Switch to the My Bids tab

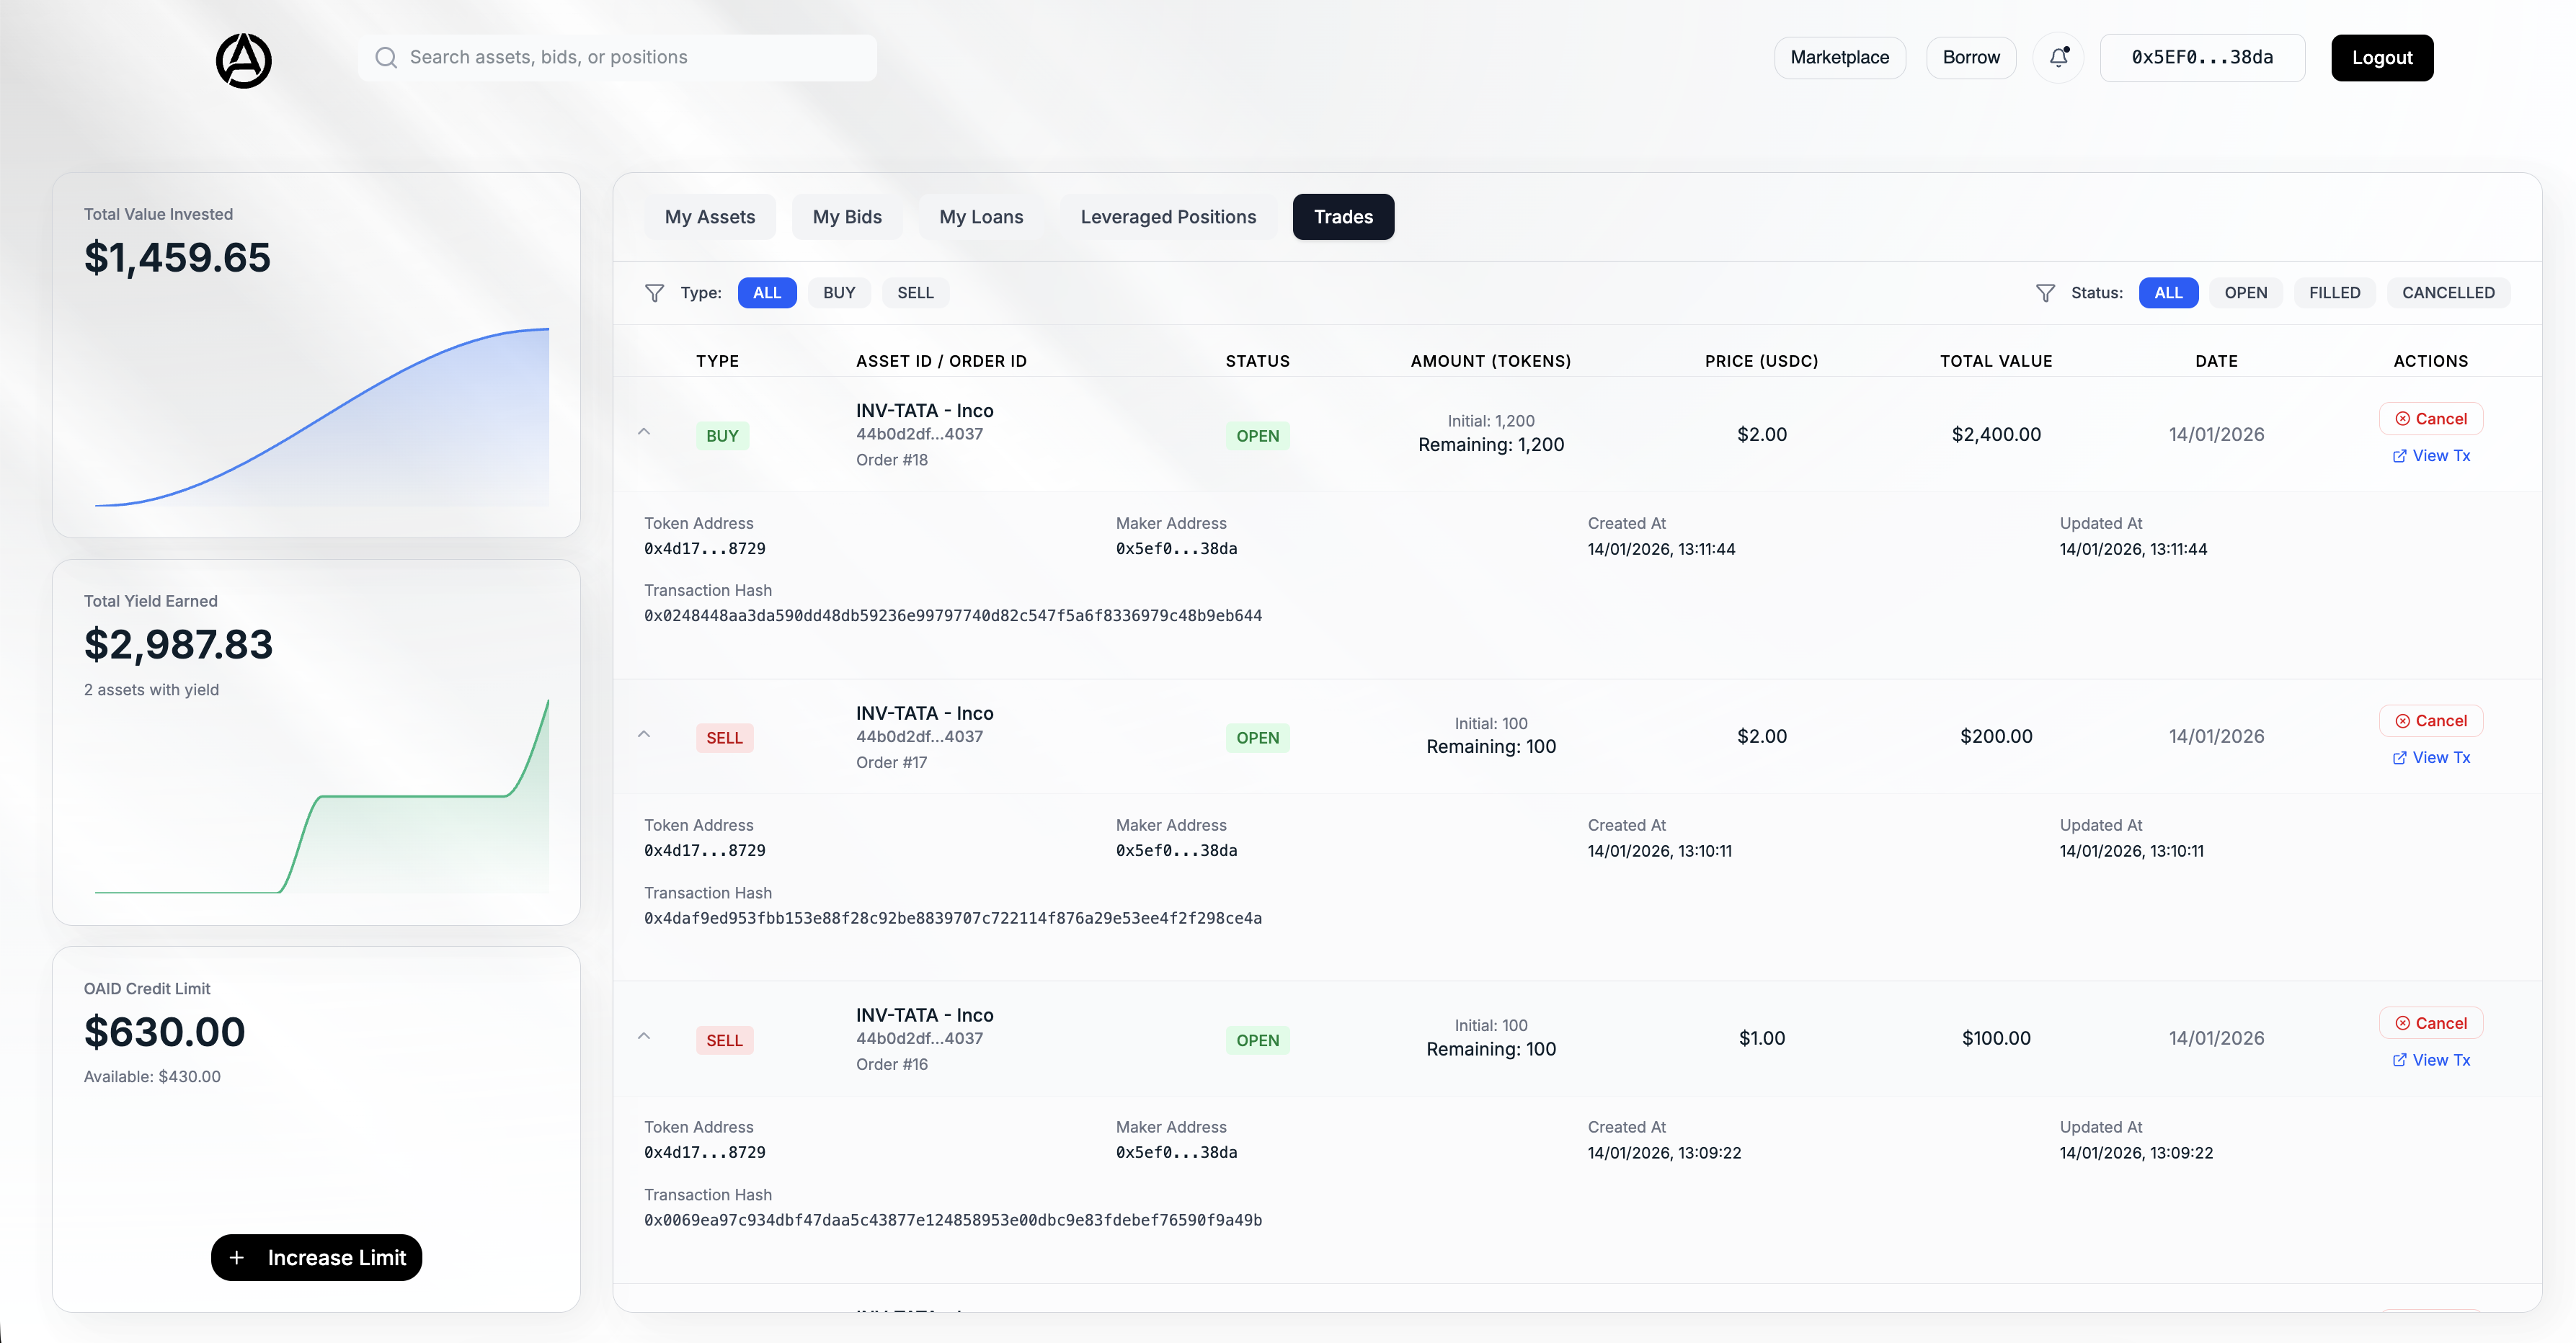847,217
